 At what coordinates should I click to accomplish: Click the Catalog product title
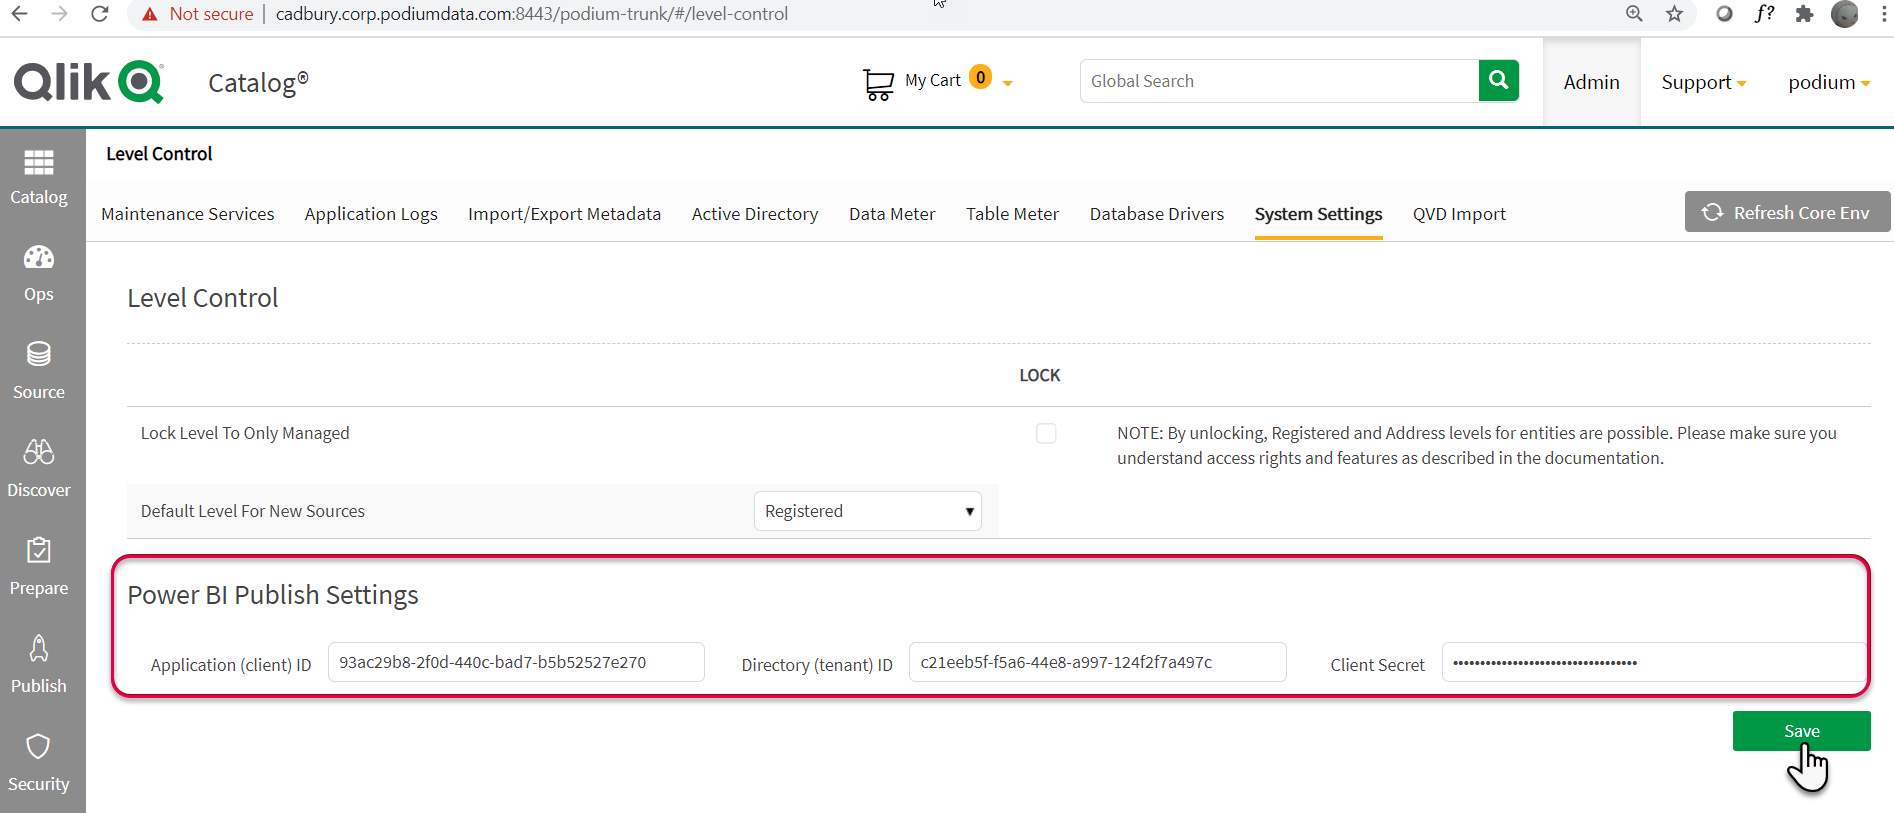[258, 83]
